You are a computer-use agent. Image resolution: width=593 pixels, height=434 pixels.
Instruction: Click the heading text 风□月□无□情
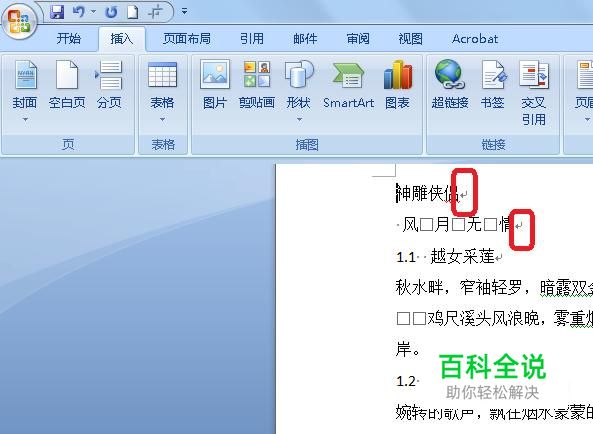(457, 225)
